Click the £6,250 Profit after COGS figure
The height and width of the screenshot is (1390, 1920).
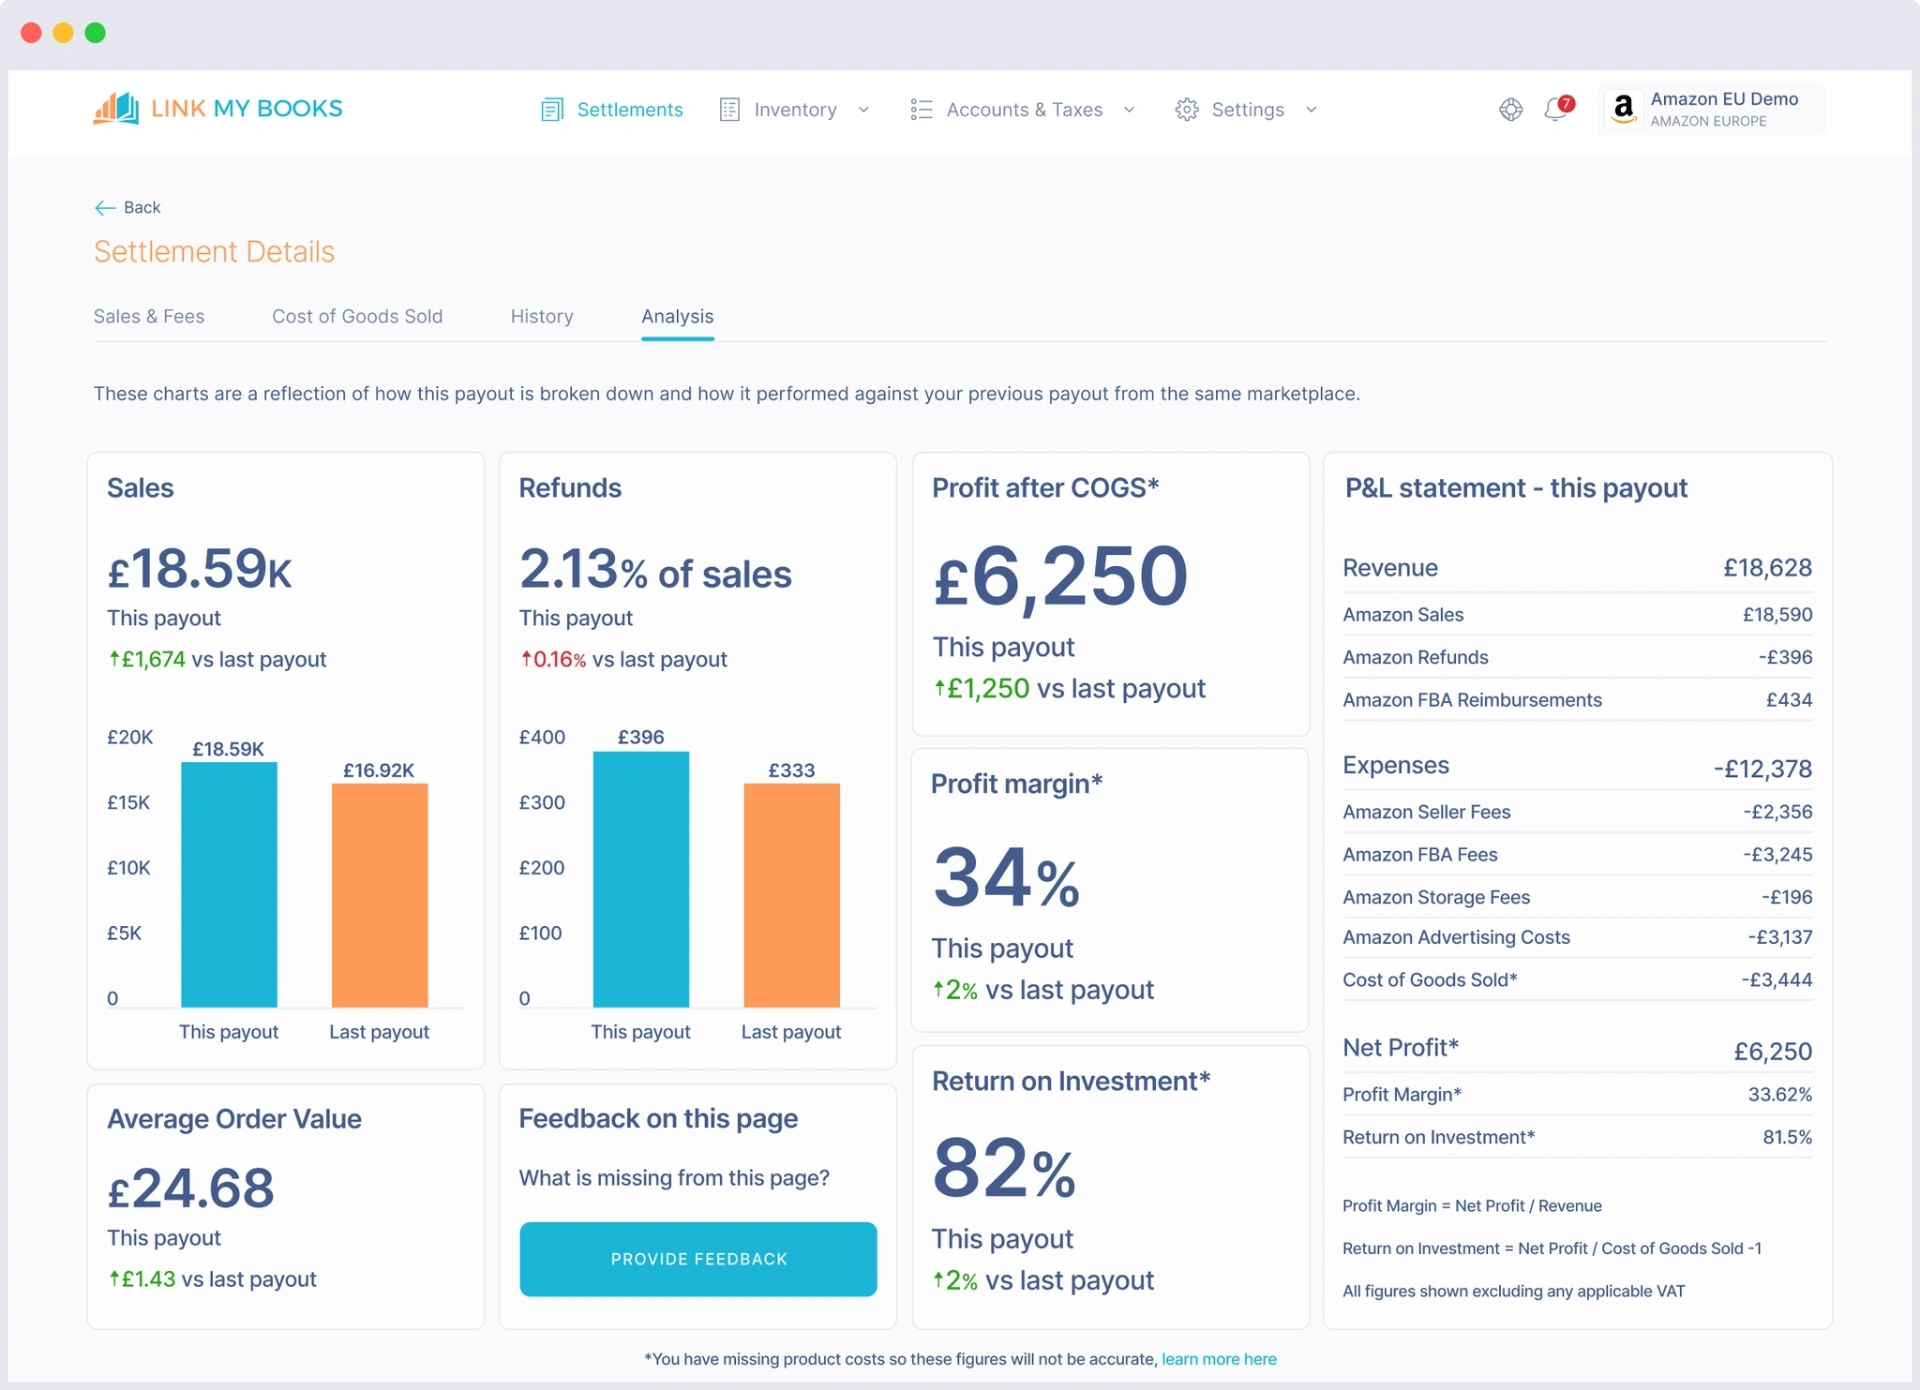click(1061, 577)
